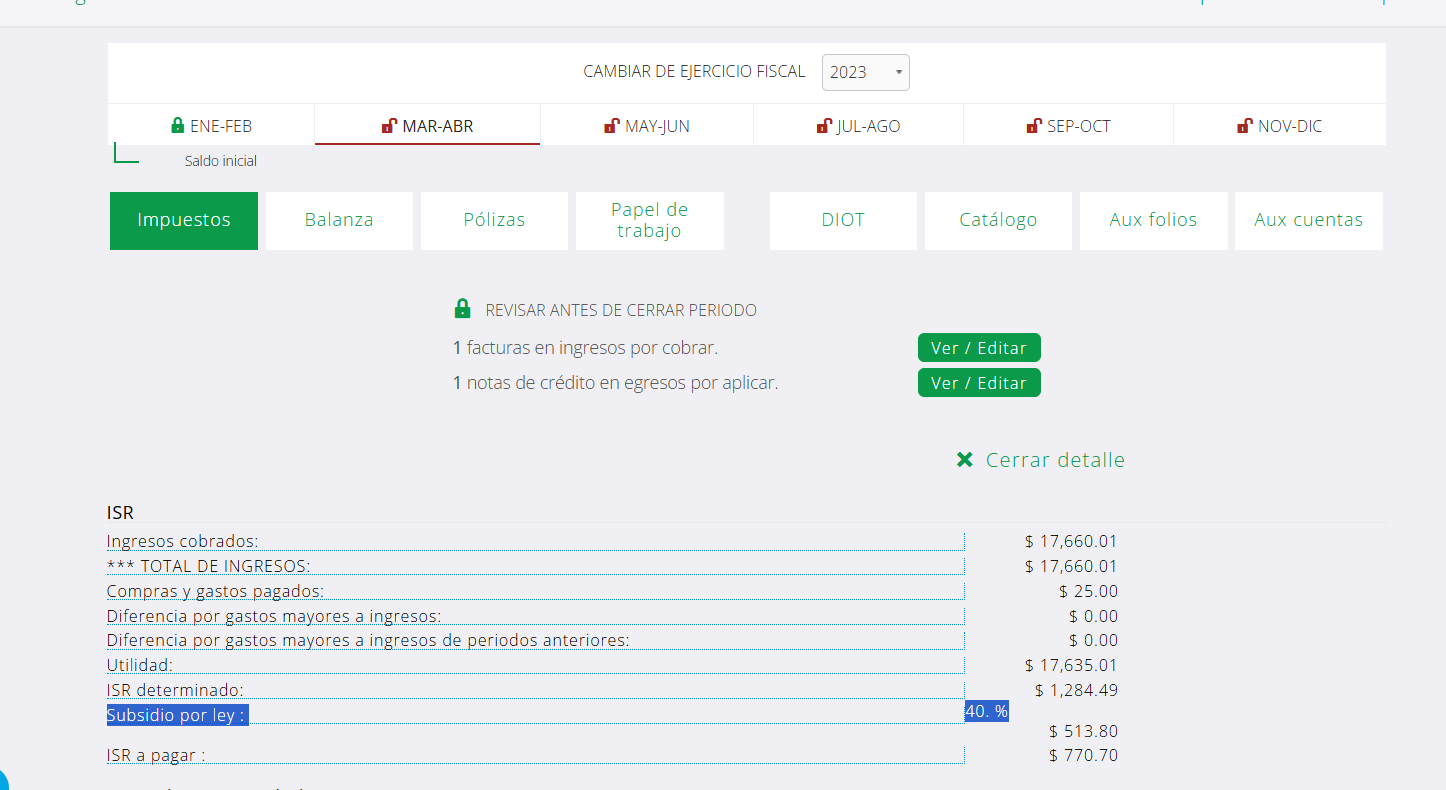1446x790 pixels.
Task: Show the Catálogo tab
Action: click(998, 220)
